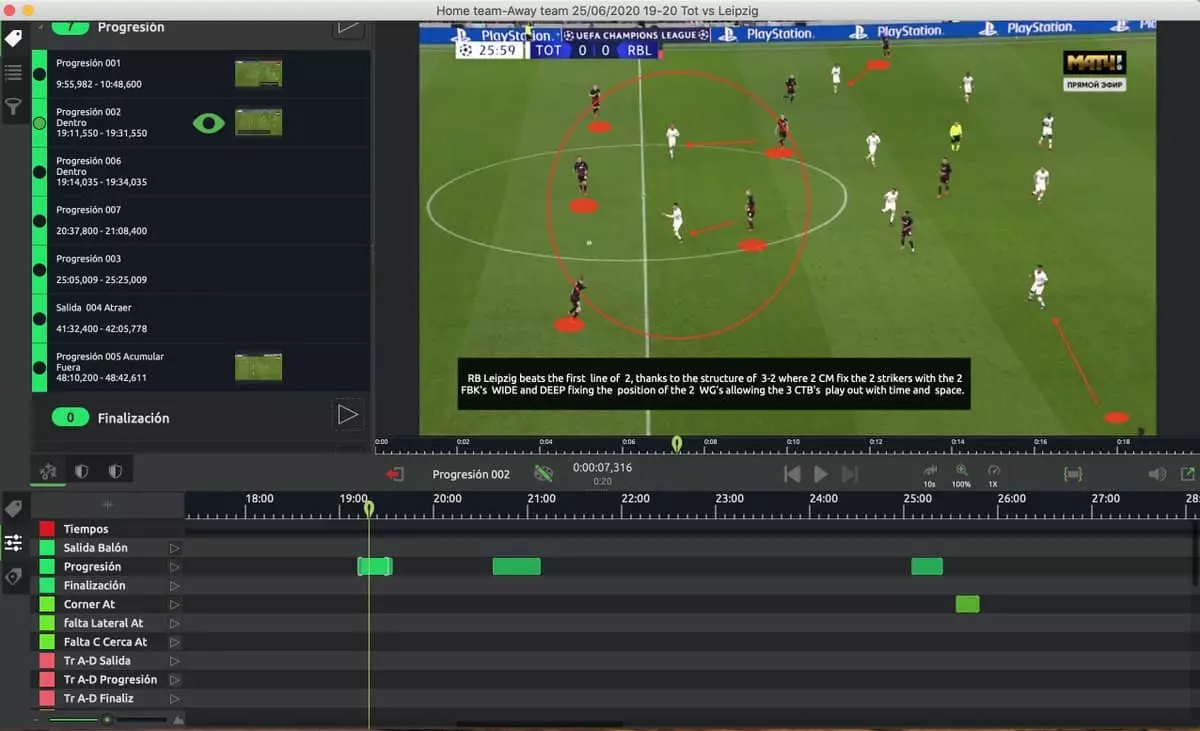Expand the Corner At timeline row arrow
Image resolution: width=1200 pixels, height=731 pixels.
(x=175, y=604)
